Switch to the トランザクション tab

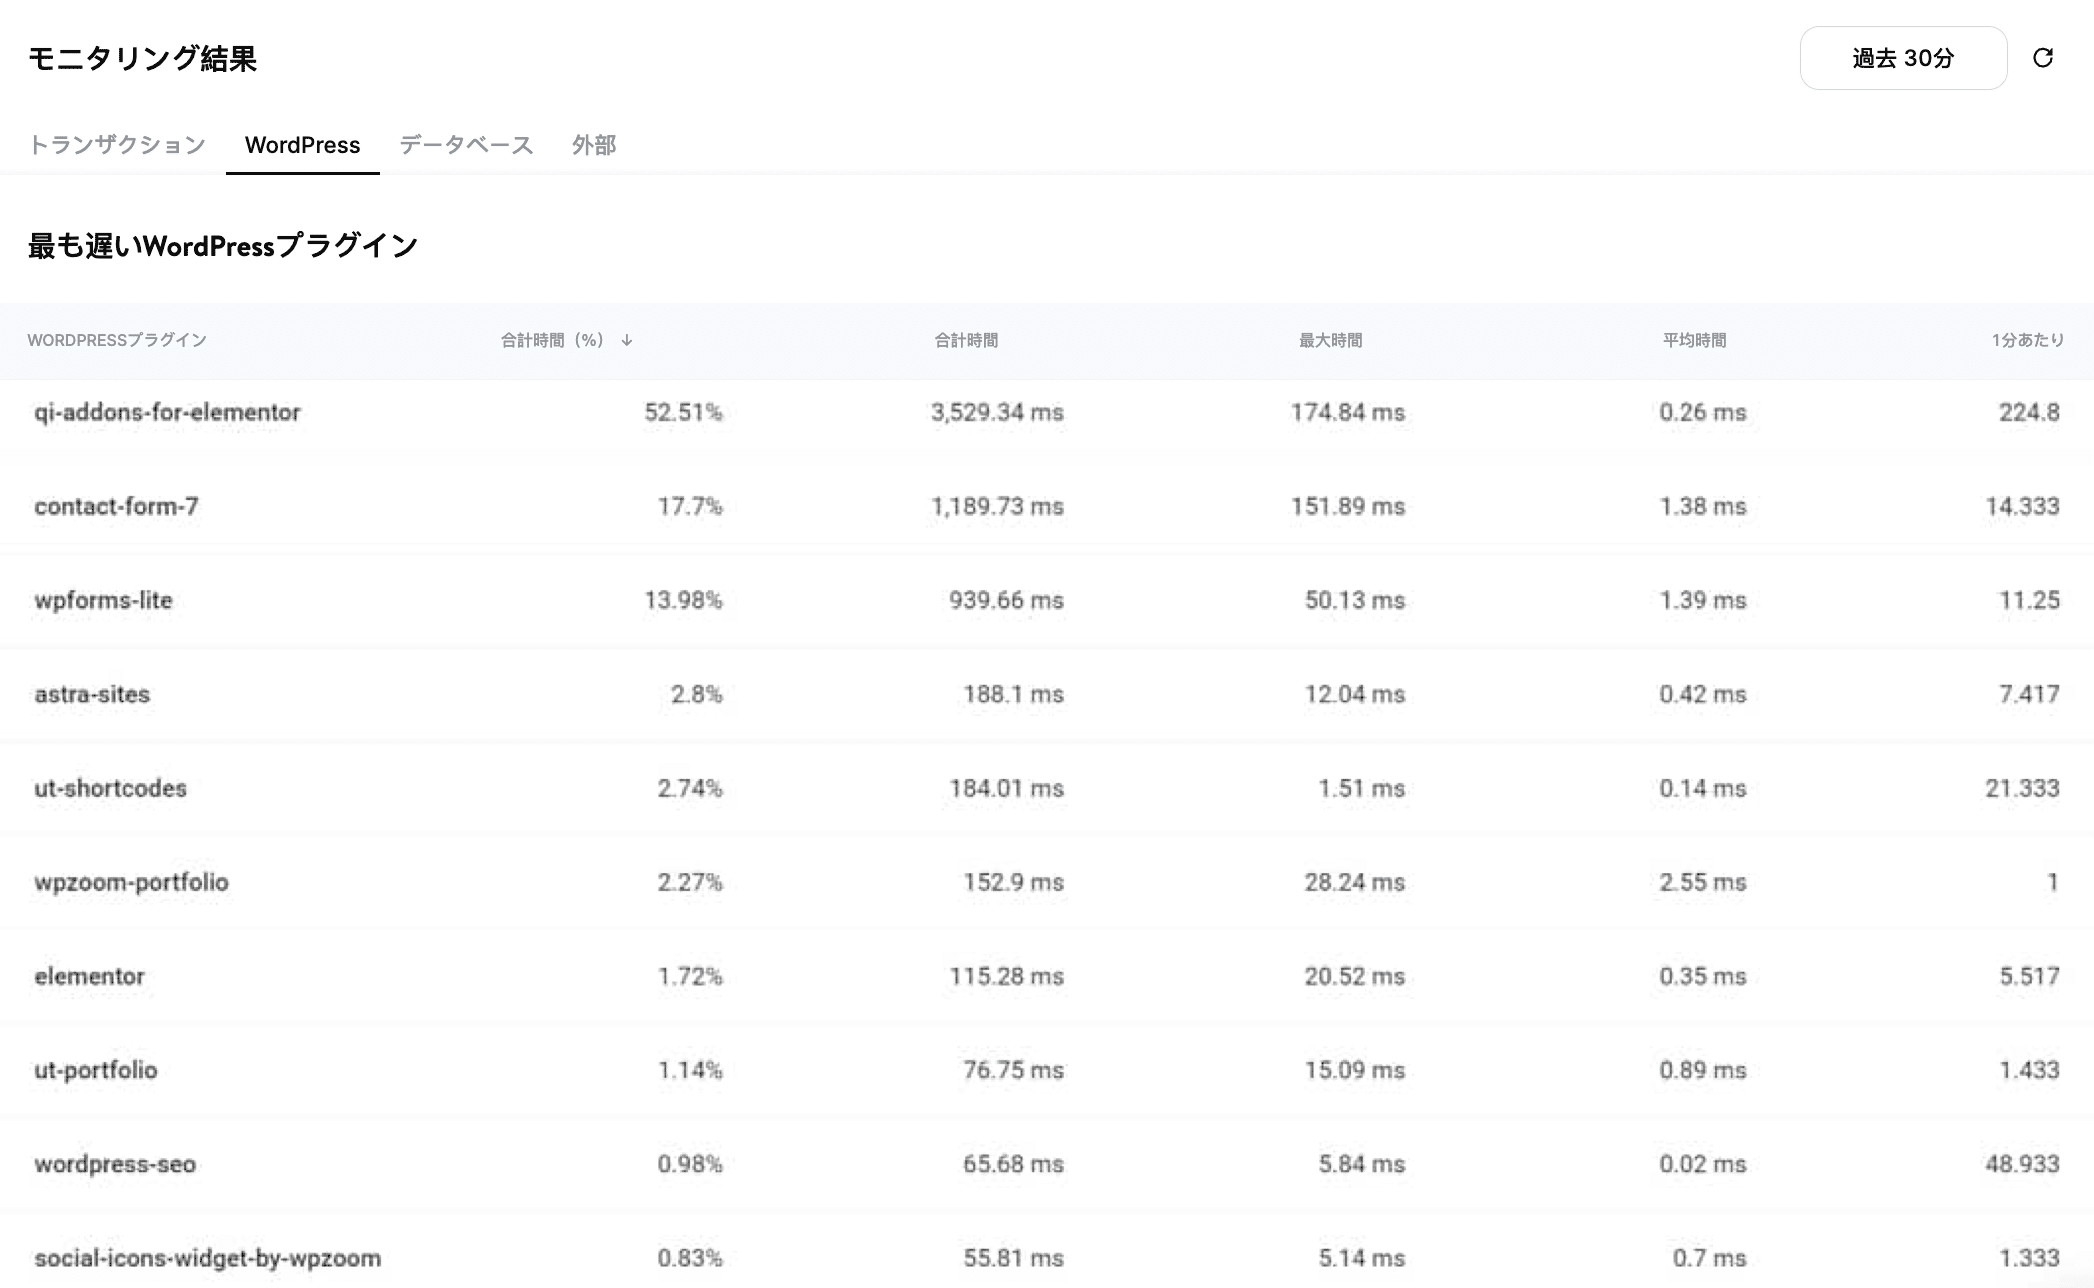117,145
